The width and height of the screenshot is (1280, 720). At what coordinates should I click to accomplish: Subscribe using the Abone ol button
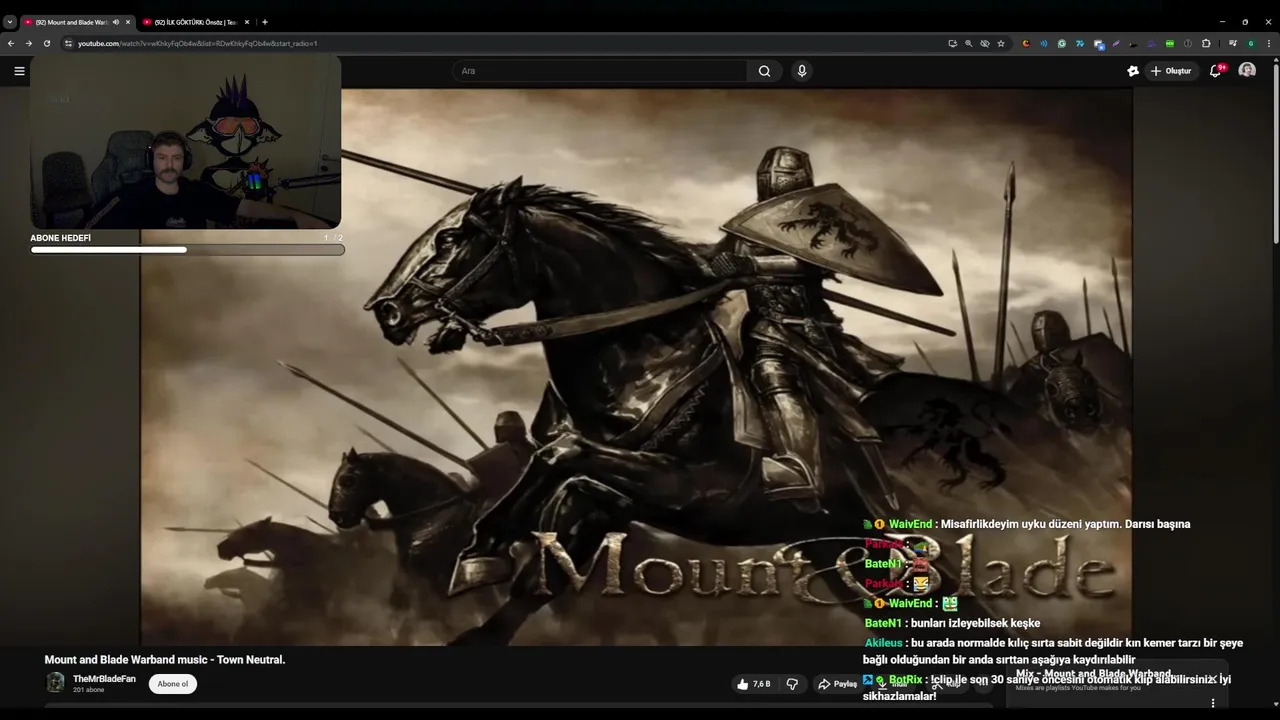point(173,684)
